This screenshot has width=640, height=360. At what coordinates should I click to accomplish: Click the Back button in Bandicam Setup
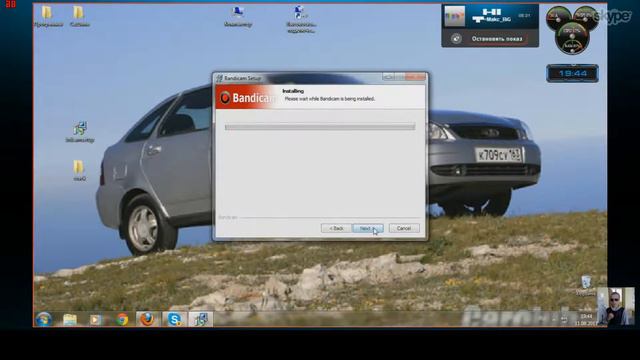point(336,229)
